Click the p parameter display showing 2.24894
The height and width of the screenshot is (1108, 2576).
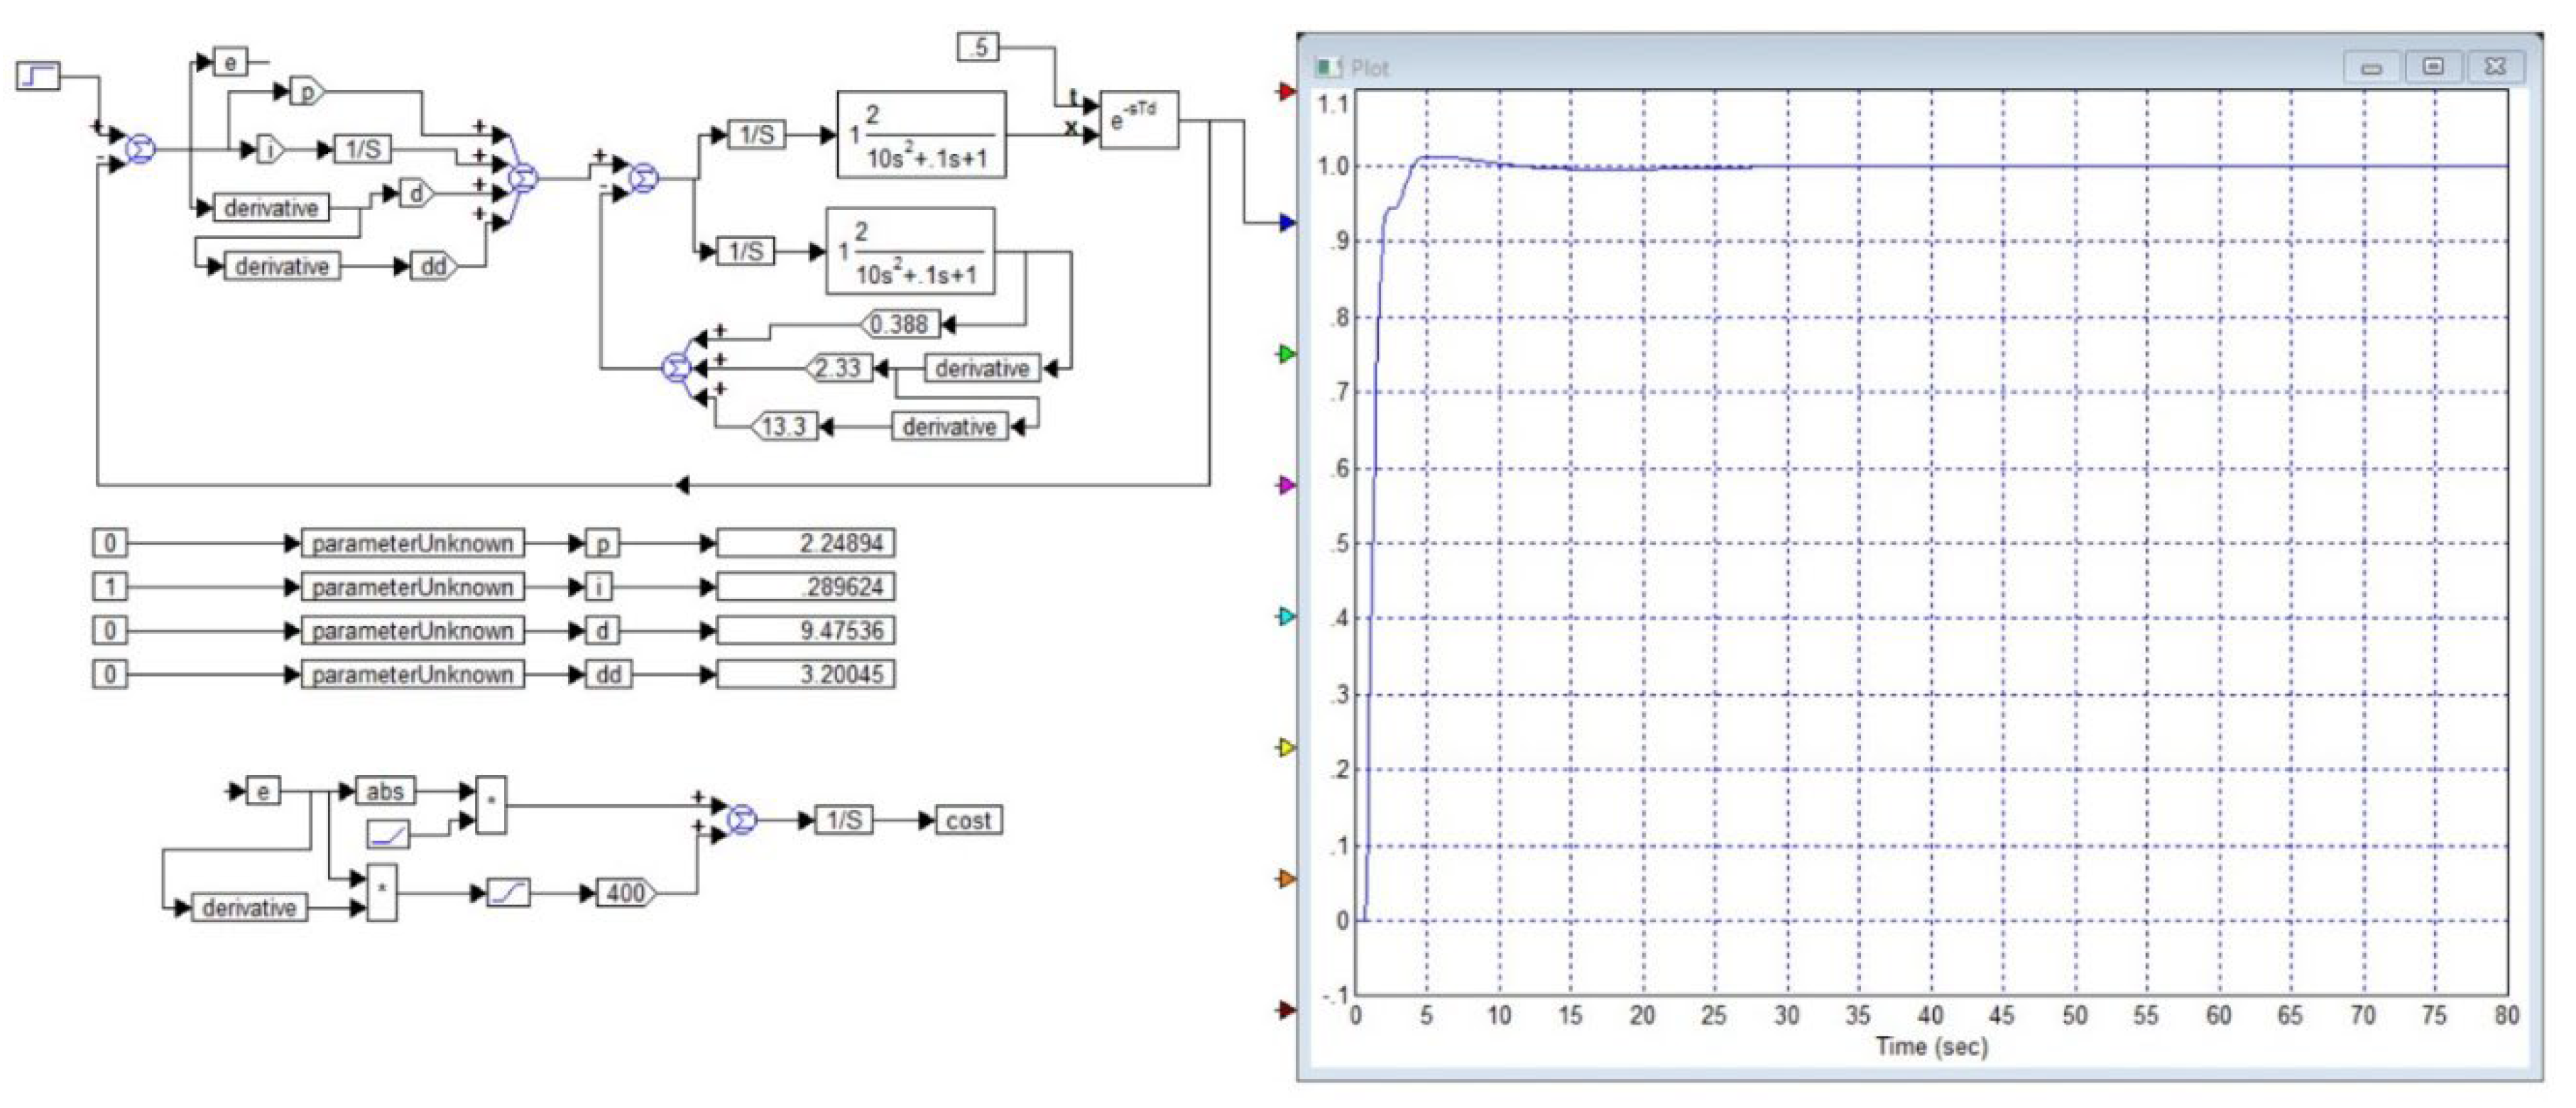coord(805,543)
